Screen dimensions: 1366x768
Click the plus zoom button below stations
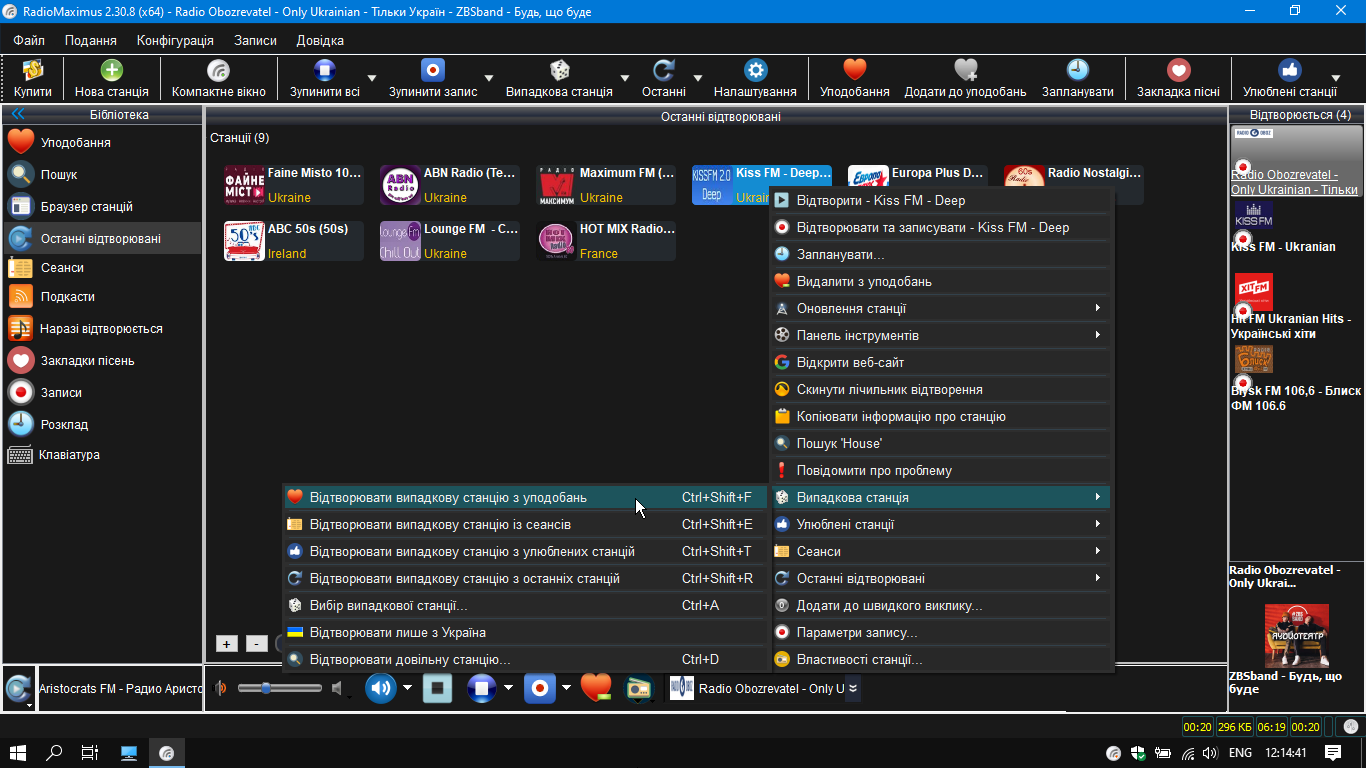(x=227, y=644)
